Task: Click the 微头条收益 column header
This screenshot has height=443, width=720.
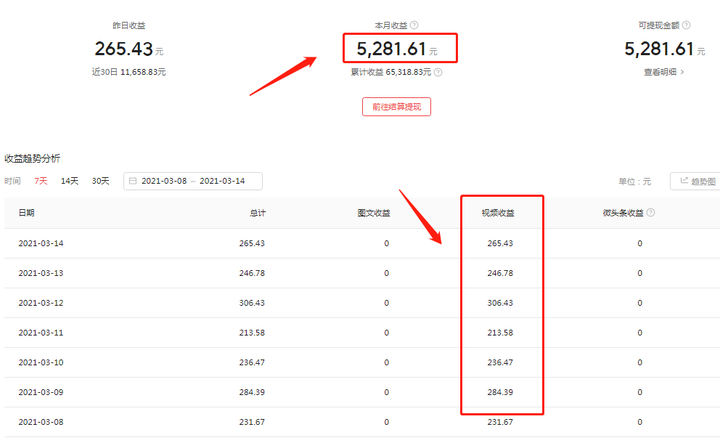Action: [623, 213]
